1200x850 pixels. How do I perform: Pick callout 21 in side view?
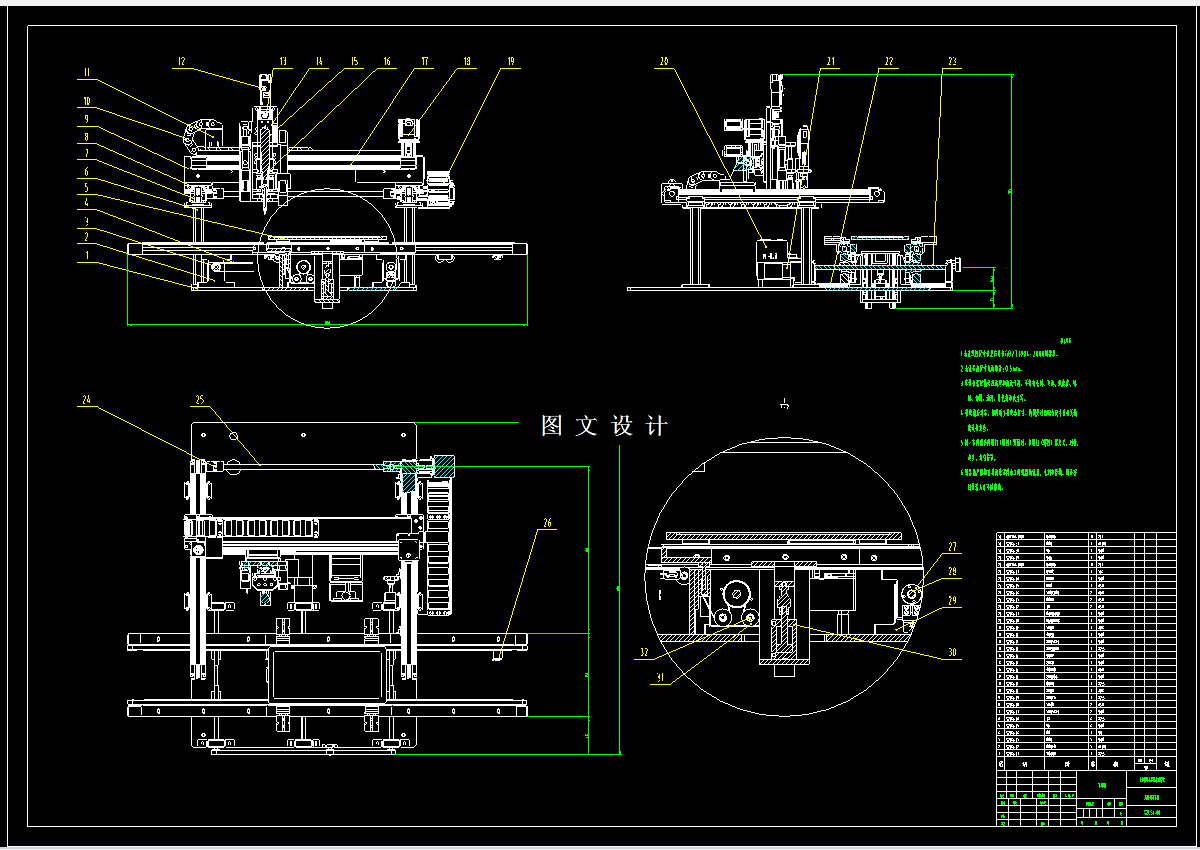830,61
